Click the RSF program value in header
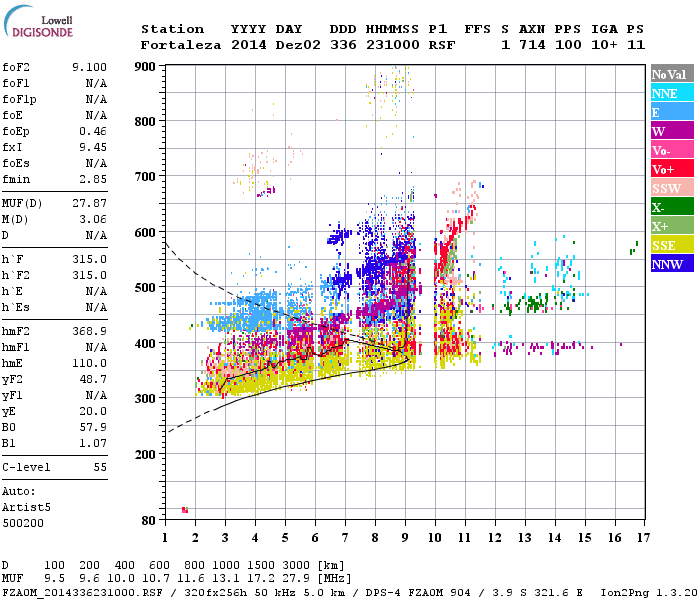The image size is (700, 600). (442, 45)
